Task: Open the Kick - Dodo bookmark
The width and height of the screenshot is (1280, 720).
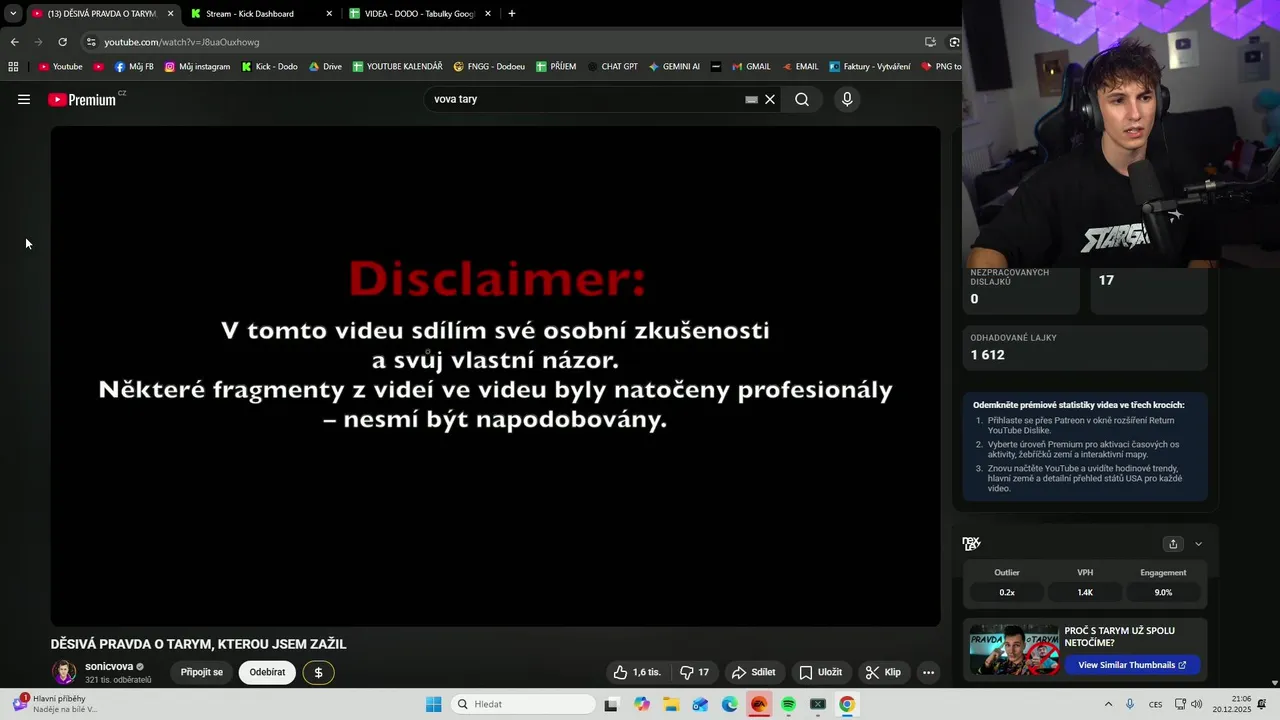Action: (x=269, y=67)
